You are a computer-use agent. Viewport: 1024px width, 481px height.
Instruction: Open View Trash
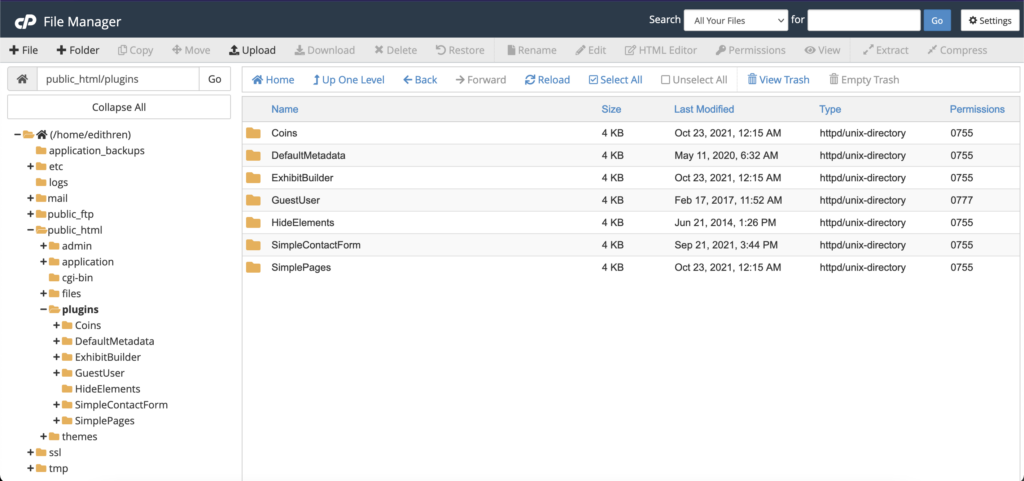(778, 80)
